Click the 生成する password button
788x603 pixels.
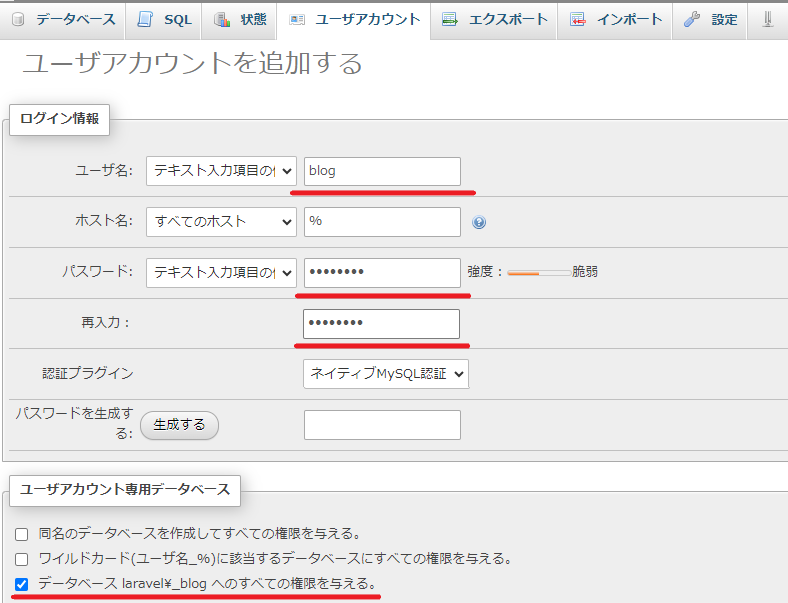tap(180, 425)
